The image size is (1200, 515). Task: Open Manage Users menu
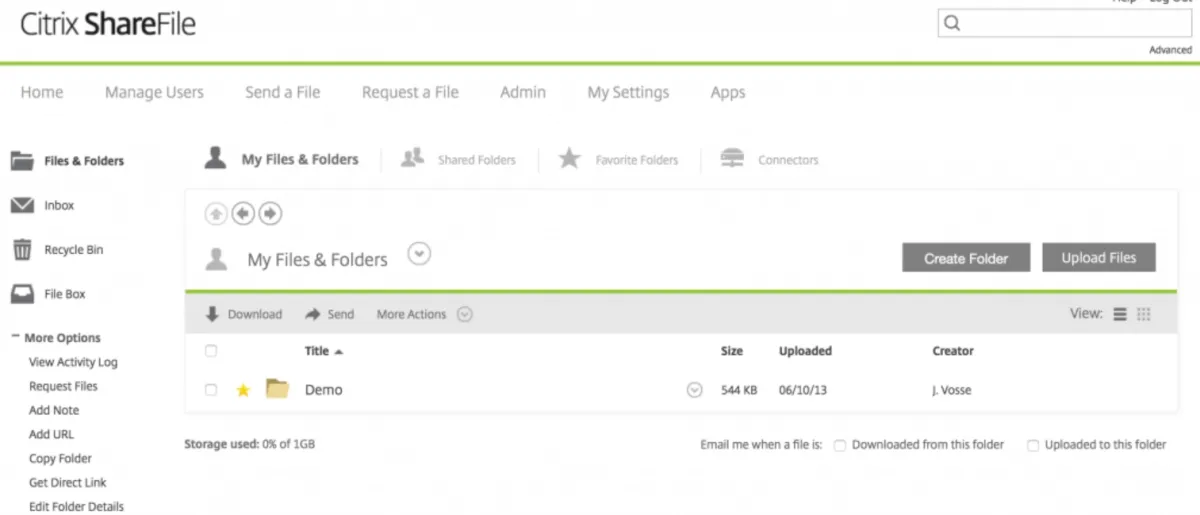154,92
